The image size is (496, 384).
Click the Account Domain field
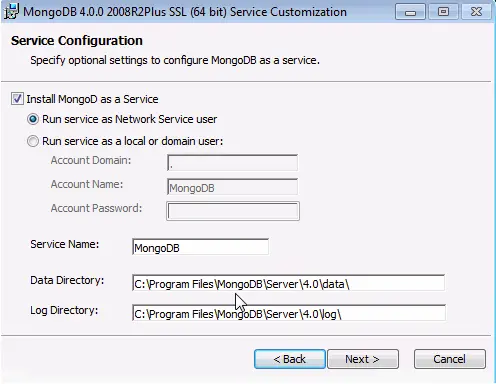point(232,163)
